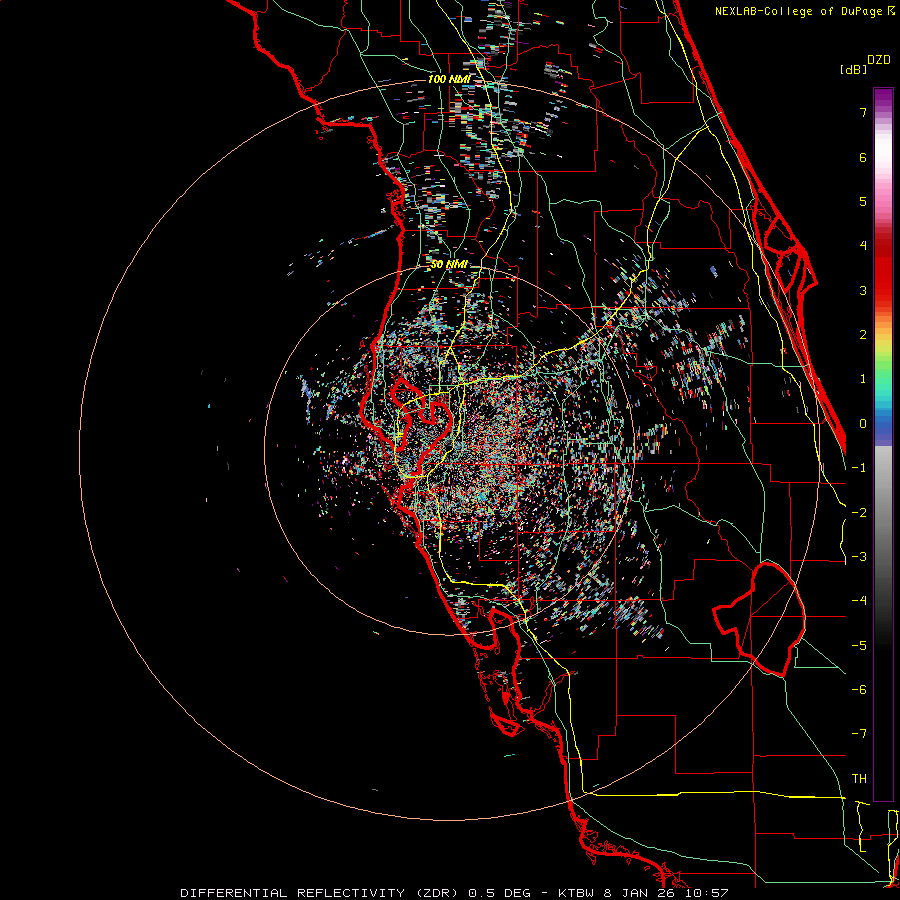This screenshot has width=900, height=900.
Task: Click the [dB] unit label
Action: [853, 69]
